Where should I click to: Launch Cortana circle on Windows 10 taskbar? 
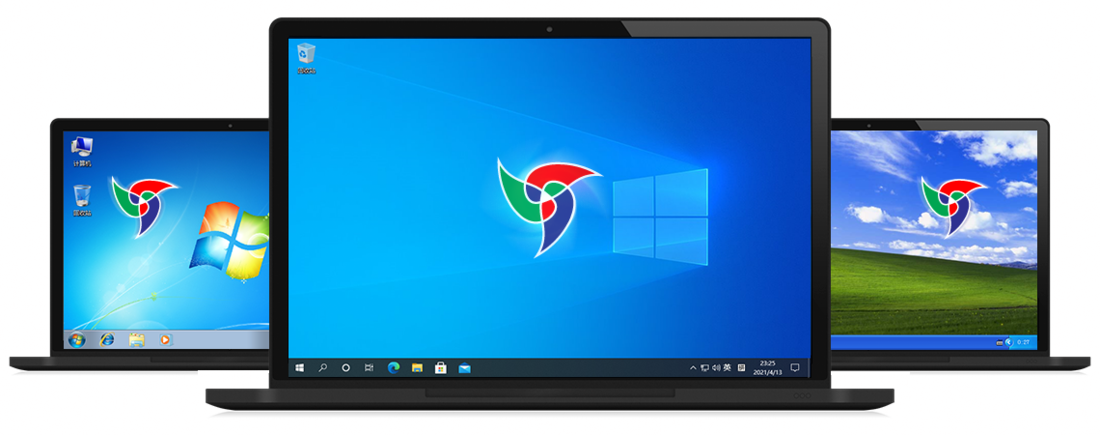click(x=346, y=368)
